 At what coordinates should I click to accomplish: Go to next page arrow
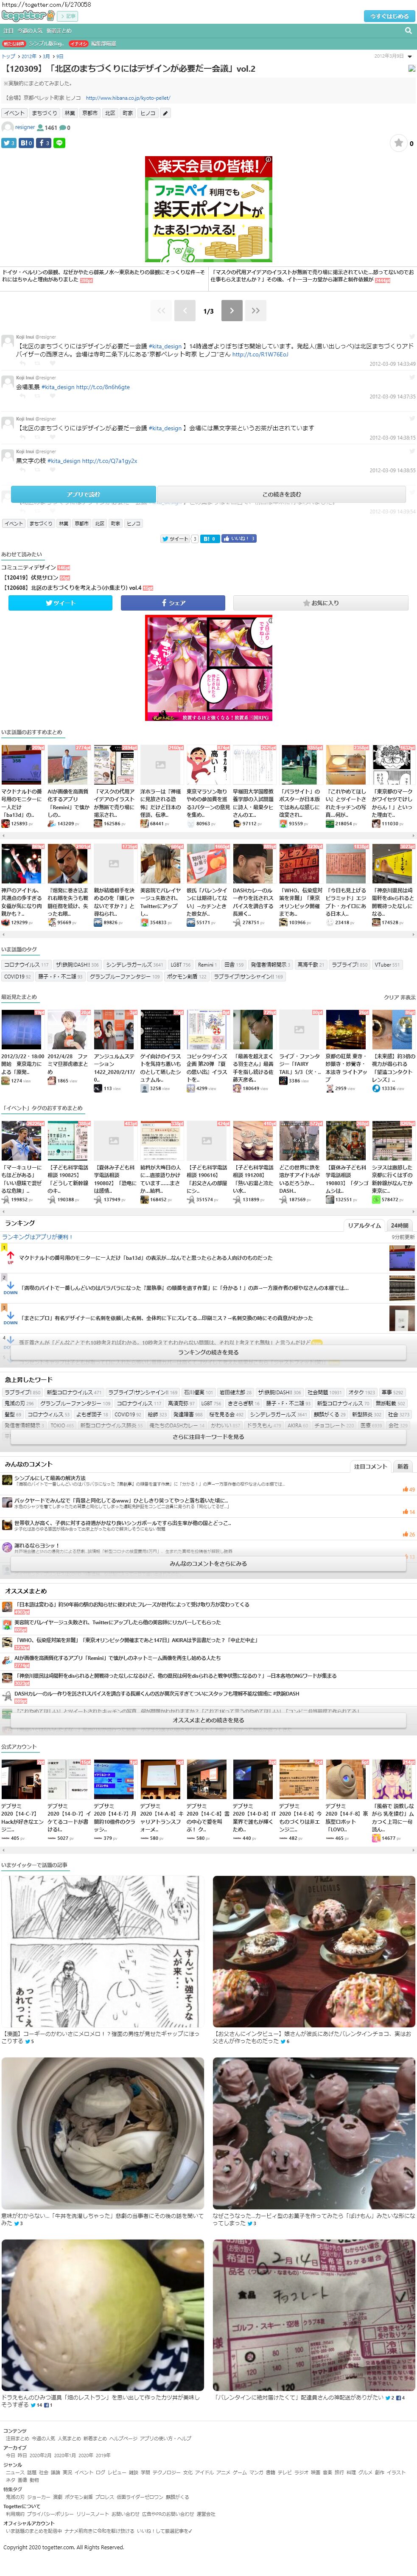(231, 311)
